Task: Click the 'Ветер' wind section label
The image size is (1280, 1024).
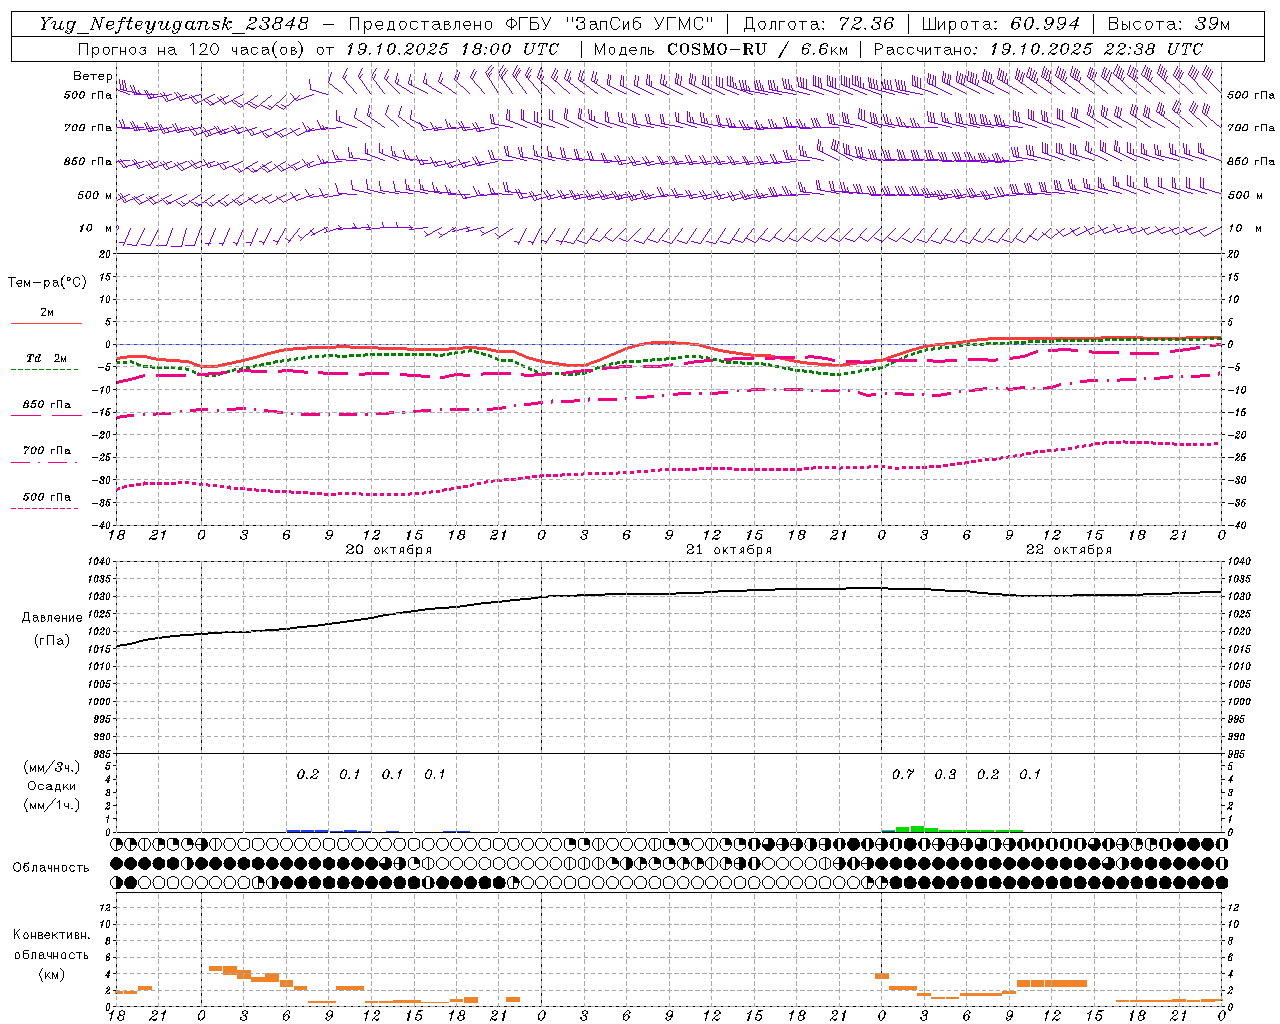Action: pyautogui.click(x=93, y=76)
